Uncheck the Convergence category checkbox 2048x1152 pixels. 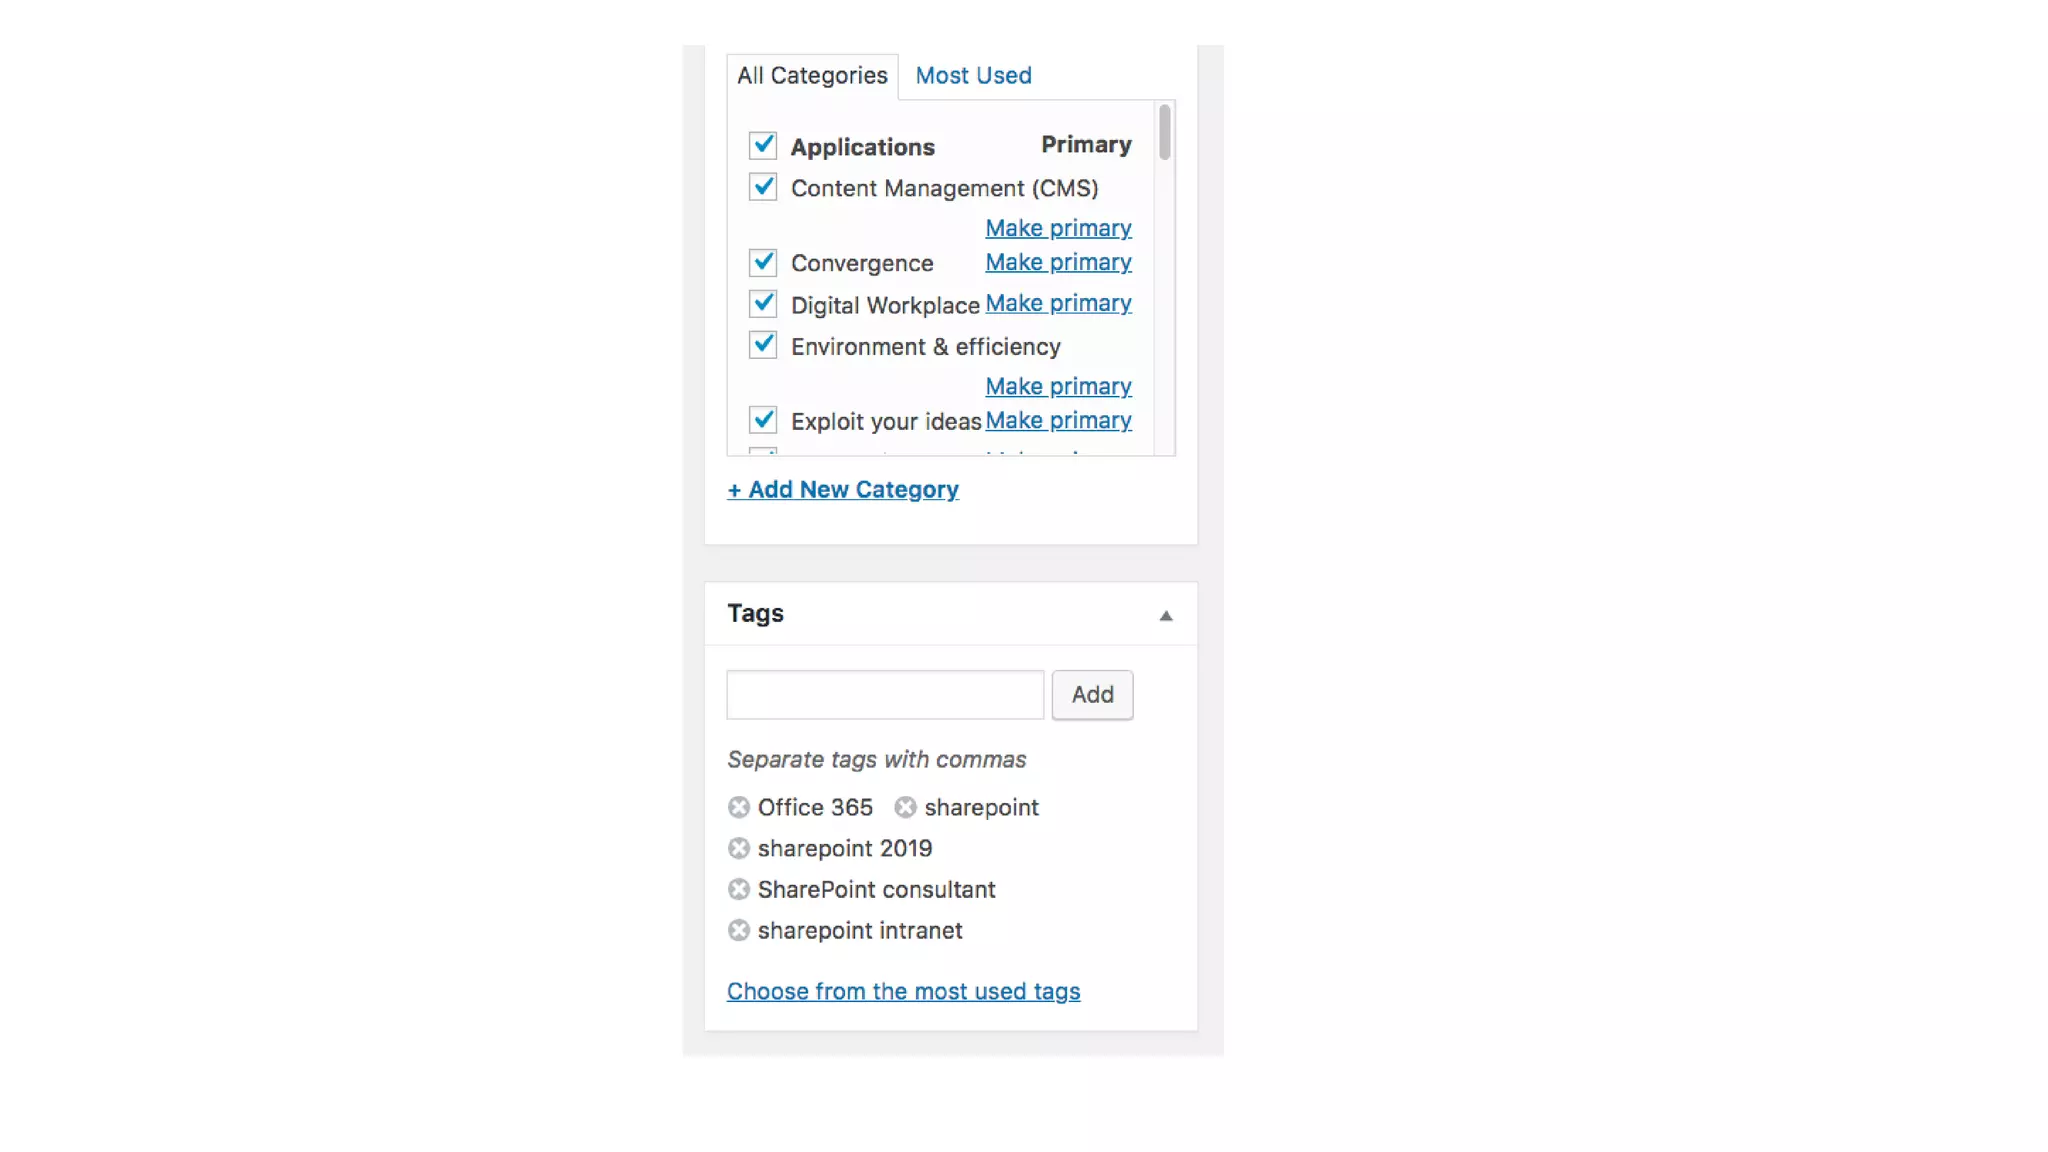(x=763, y=262)
